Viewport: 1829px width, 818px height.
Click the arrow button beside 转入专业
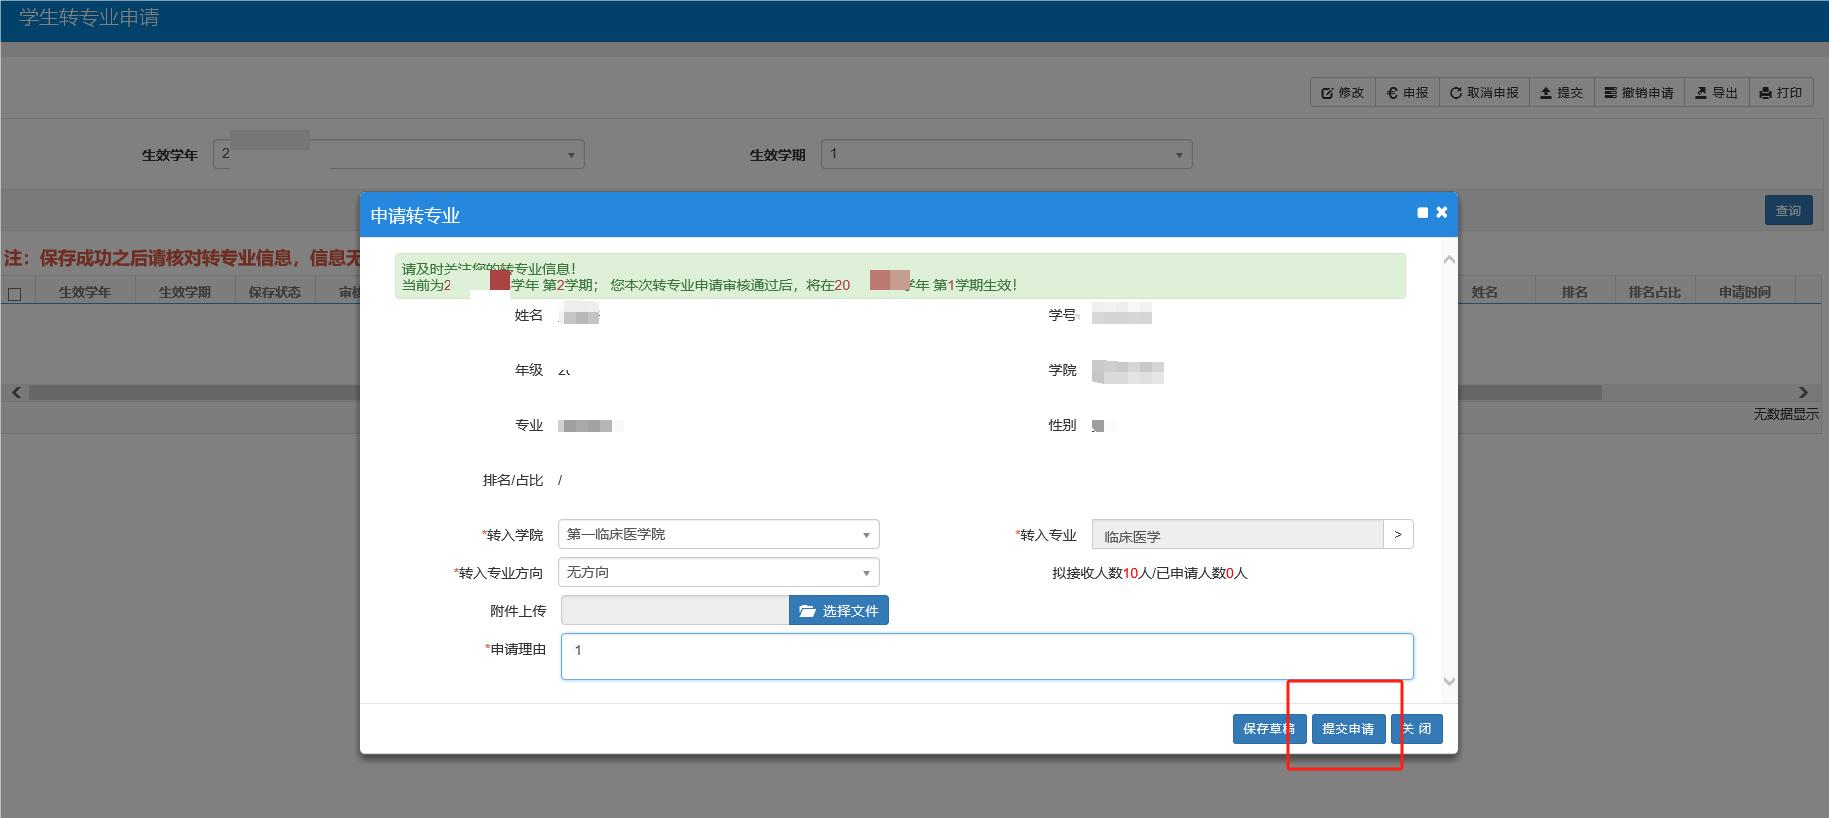1397,535
